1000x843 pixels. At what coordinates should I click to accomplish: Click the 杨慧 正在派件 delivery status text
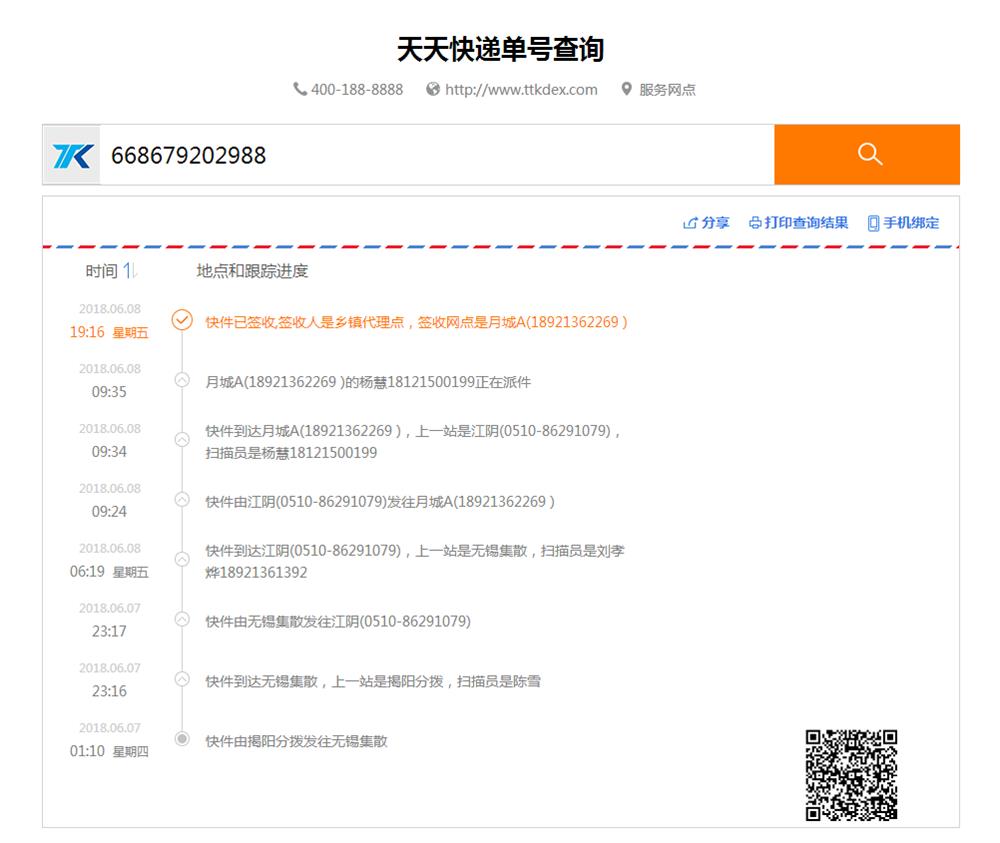(x=368, y=382)
